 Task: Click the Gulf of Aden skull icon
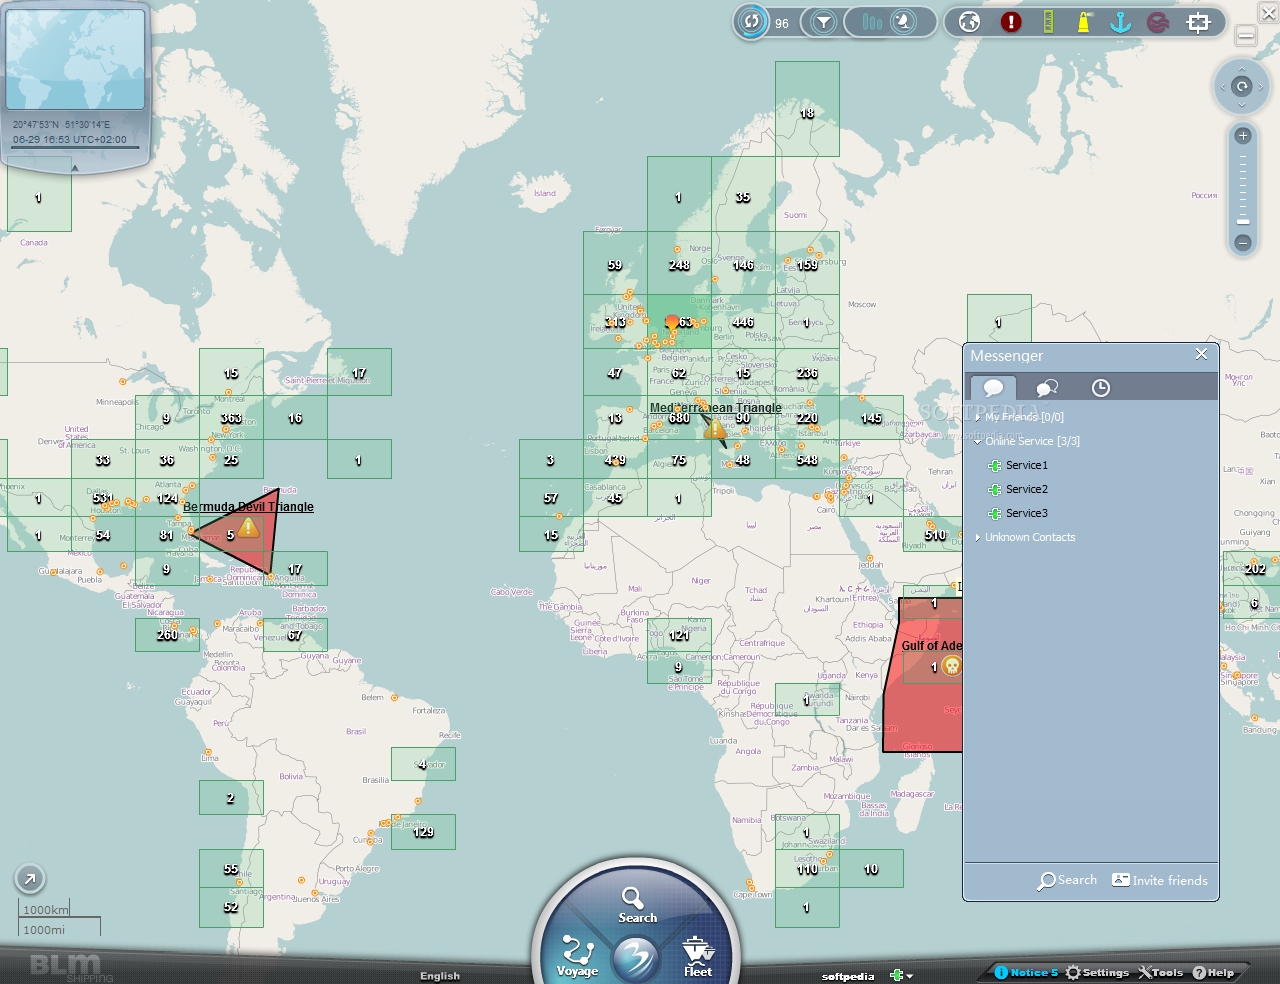point(952,666)
